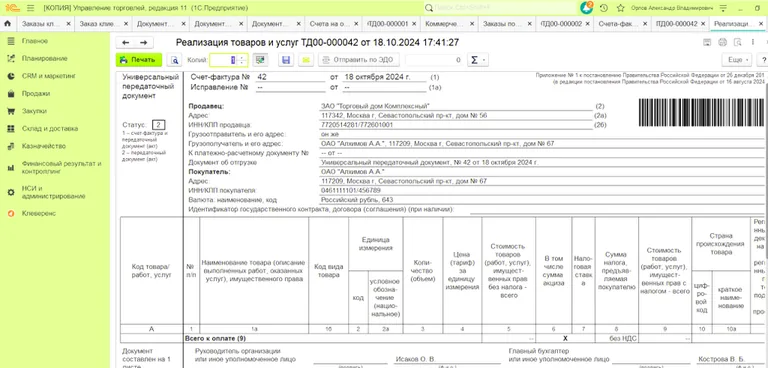Open CRM и маркетинг section
Image resolution: width=768 pixels, height=368 pixels.
click(x=49, y=76)
